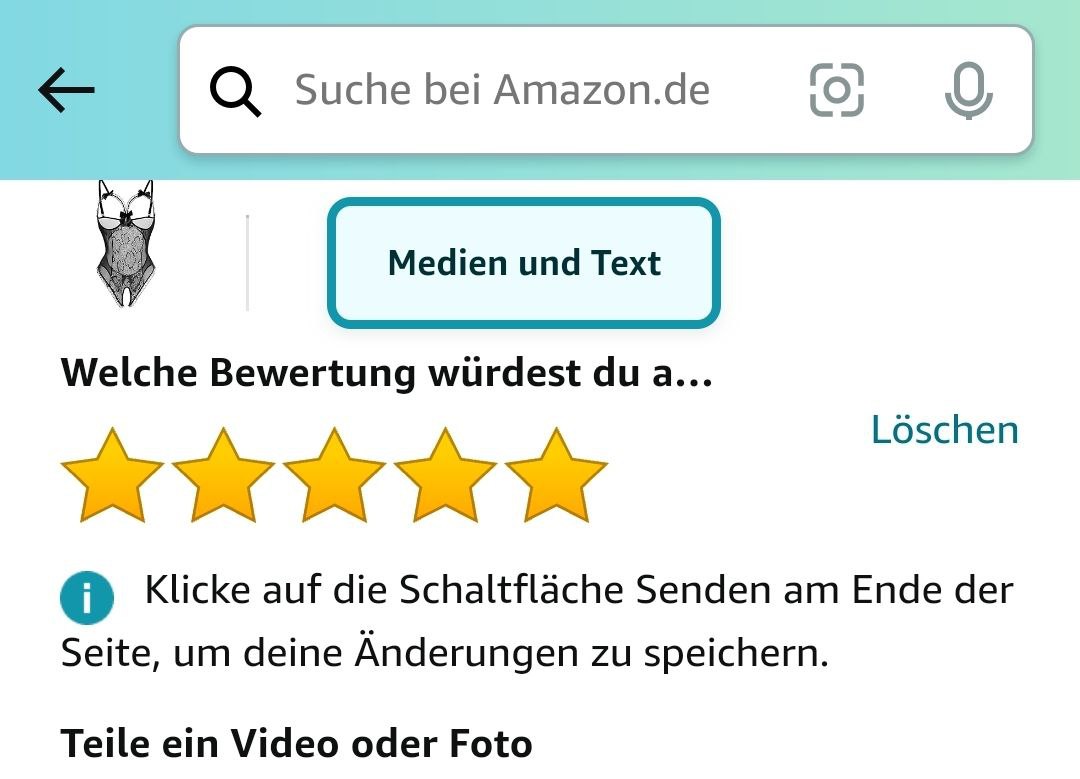Tap the 'Welche Bewertung würdest du a...' heading
Viewport: 1080px width, 779px height.
pos(386,373)
